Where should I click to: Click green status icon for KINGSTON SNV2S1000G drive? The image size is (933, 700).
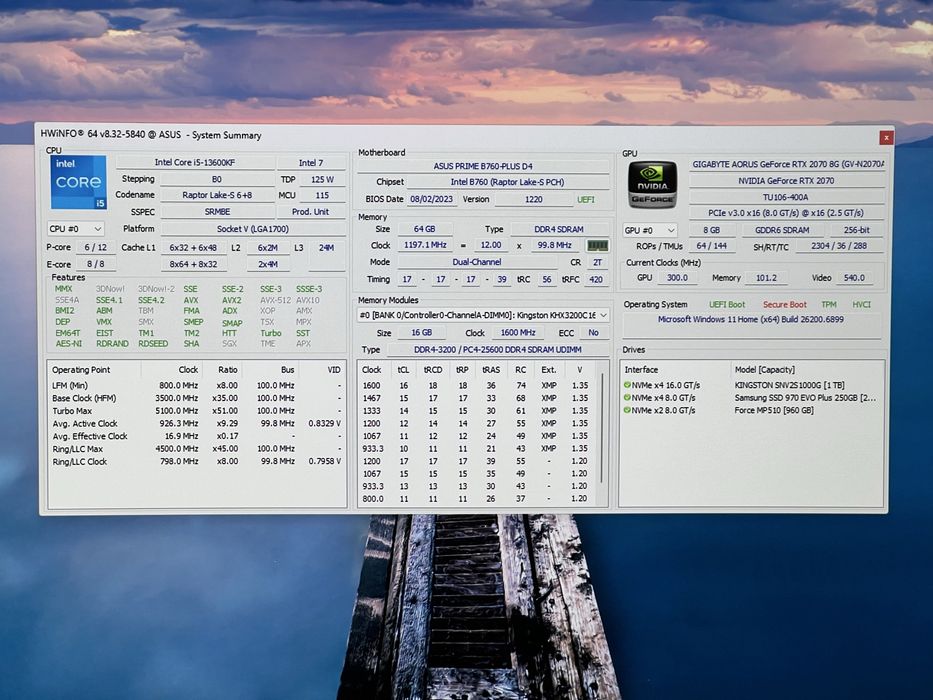[x=627, y=385]
